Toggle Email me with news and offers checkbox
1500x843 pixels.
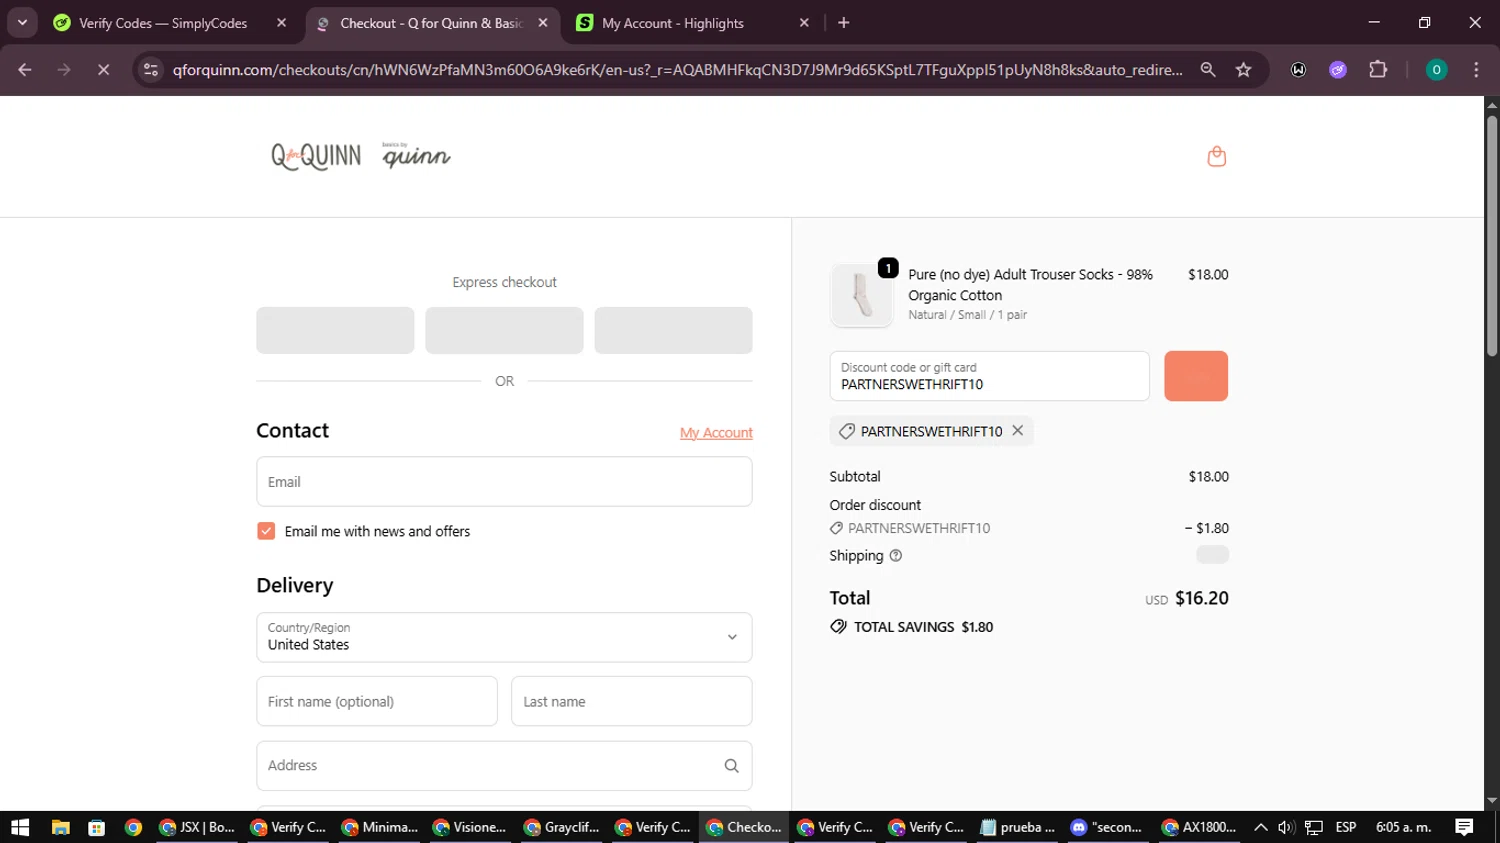266,531
